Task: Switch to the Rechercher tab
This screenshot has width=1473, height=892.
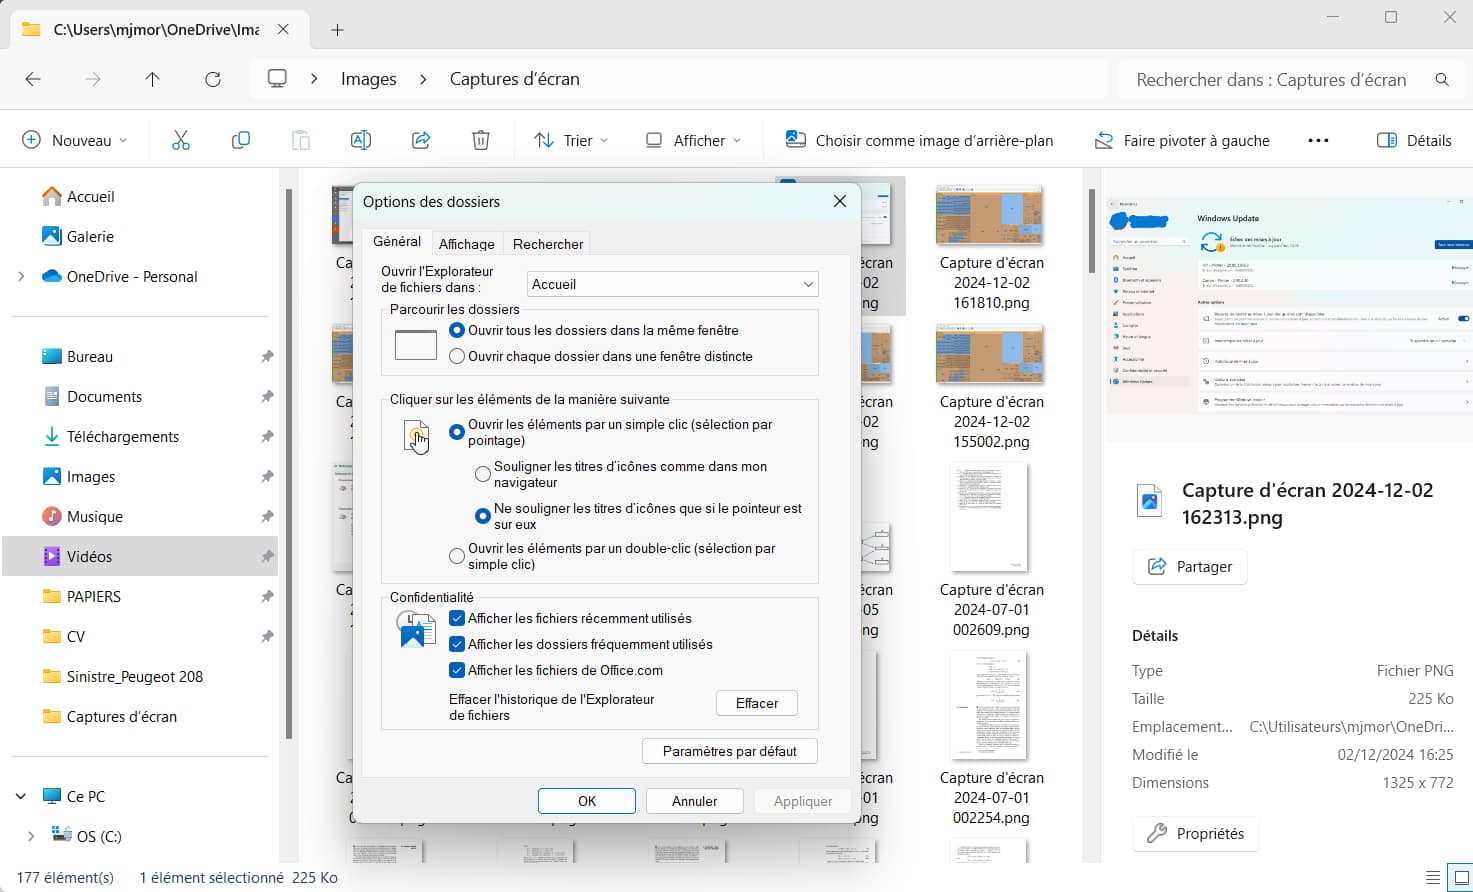Action: coord(547,244)
